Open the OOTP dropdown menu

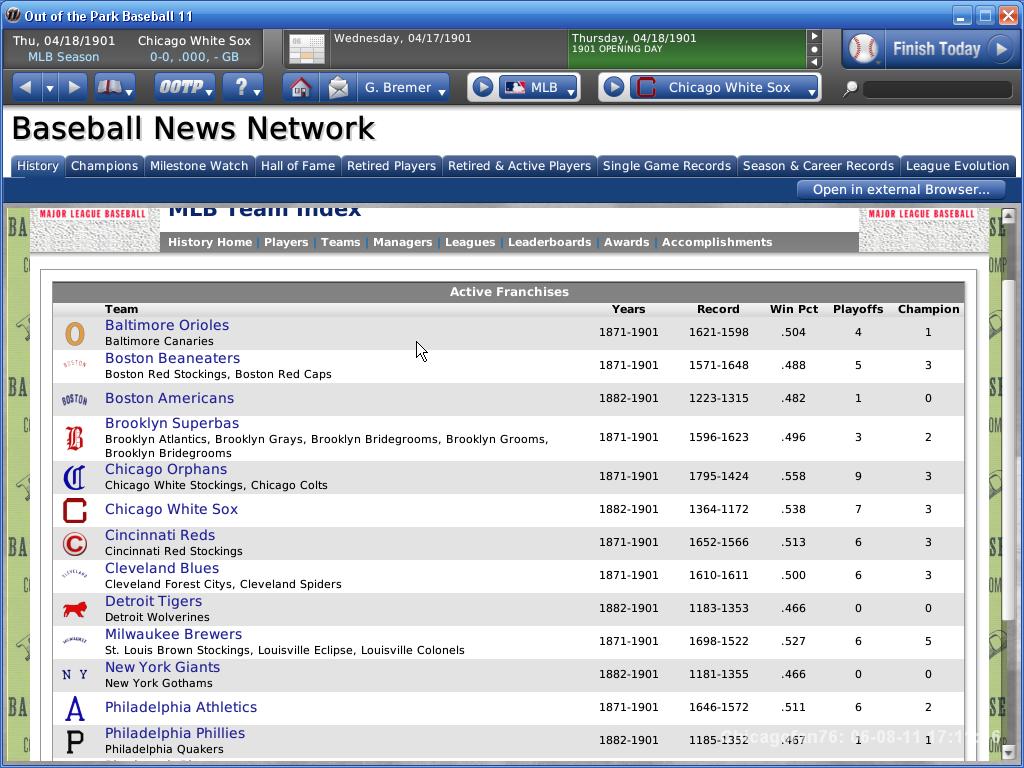tap(185, 88)
